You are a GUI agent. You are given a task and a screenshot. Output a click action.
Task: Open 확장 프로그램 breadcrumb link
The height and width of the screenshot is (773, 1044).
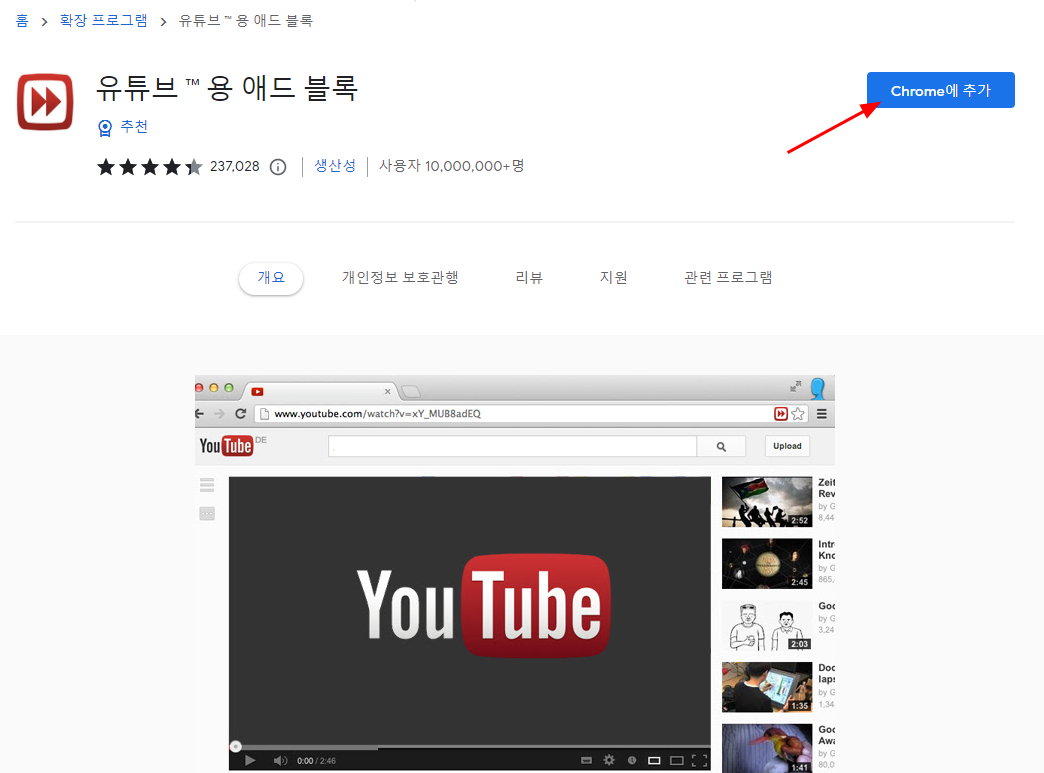click(103, 21)
